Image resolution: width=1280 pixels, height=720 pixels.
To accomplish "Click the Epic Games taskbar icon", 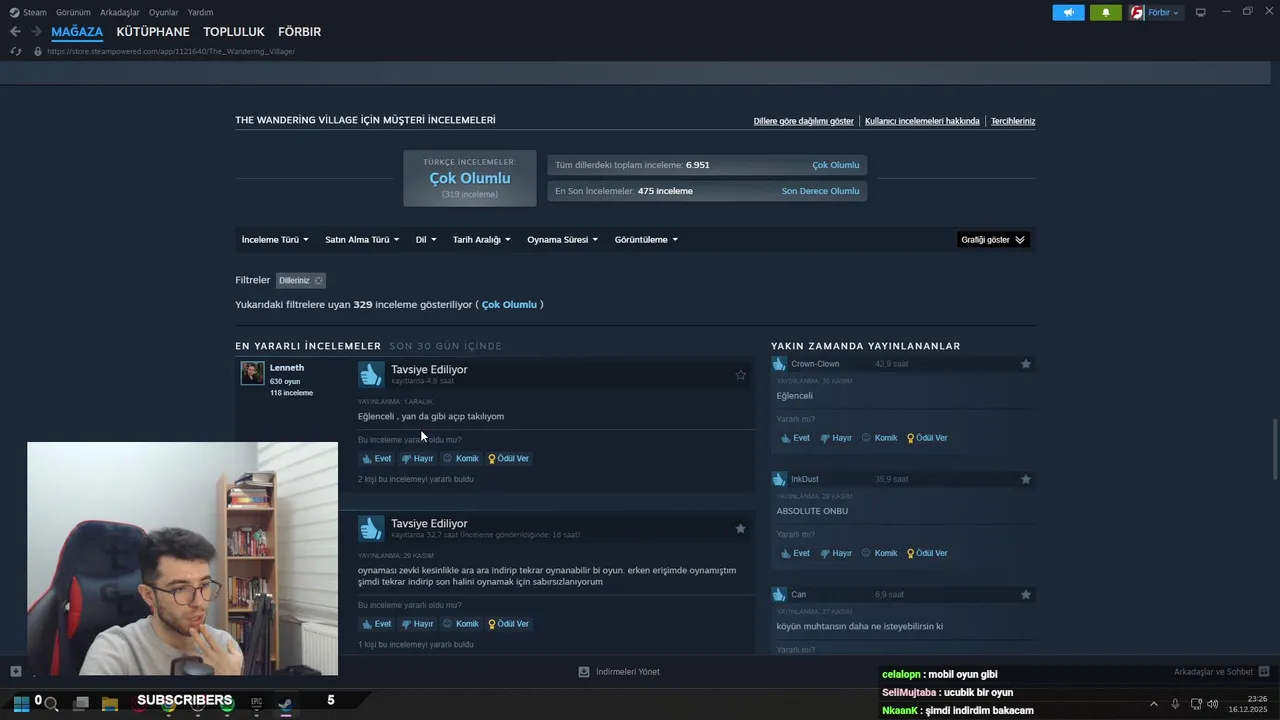I will point(257,704).
